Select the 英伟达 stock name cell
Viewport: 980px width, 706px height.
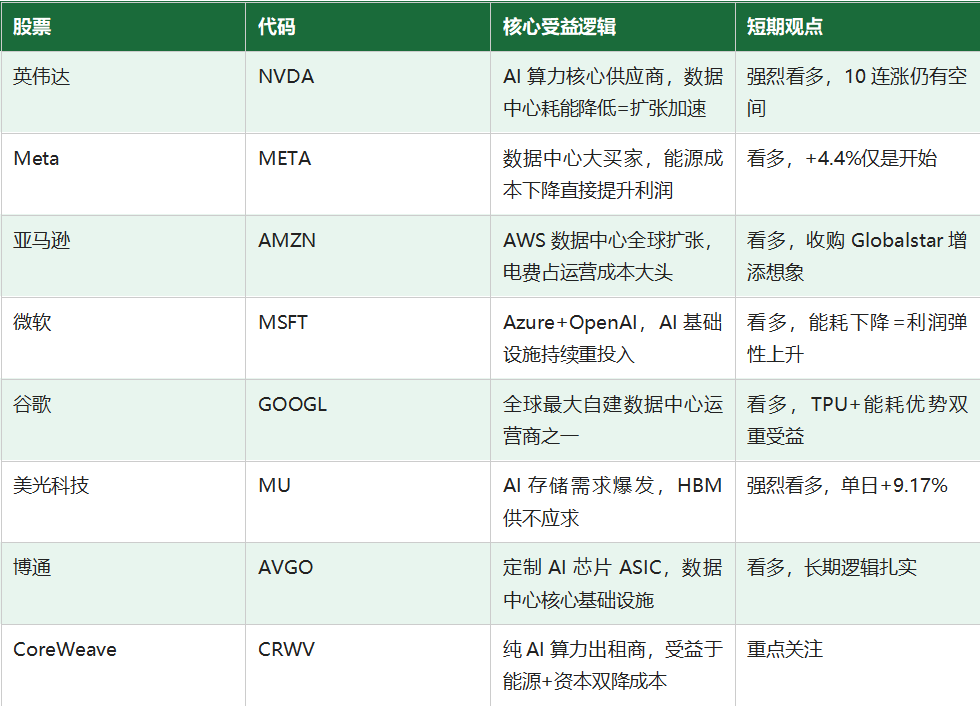click(123, 92)
